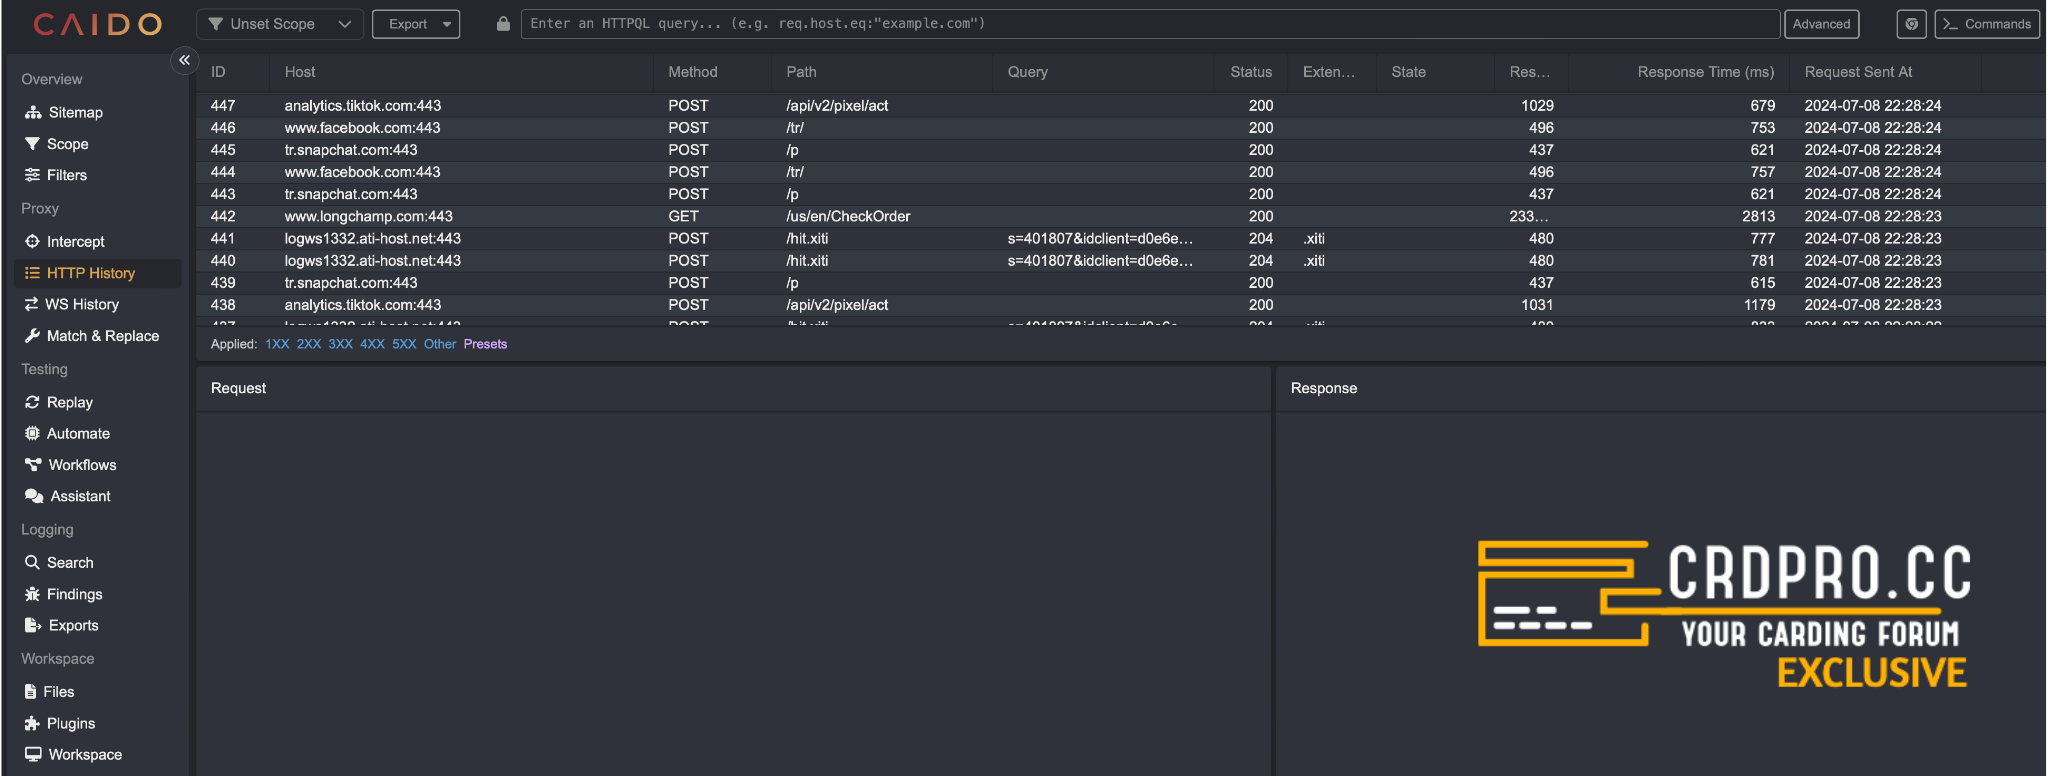The width and height of the screenshot is (2048, 776).
Task: Open the Unset Scope dropdown
Action: pyautogui.click(x=279, y=24)
